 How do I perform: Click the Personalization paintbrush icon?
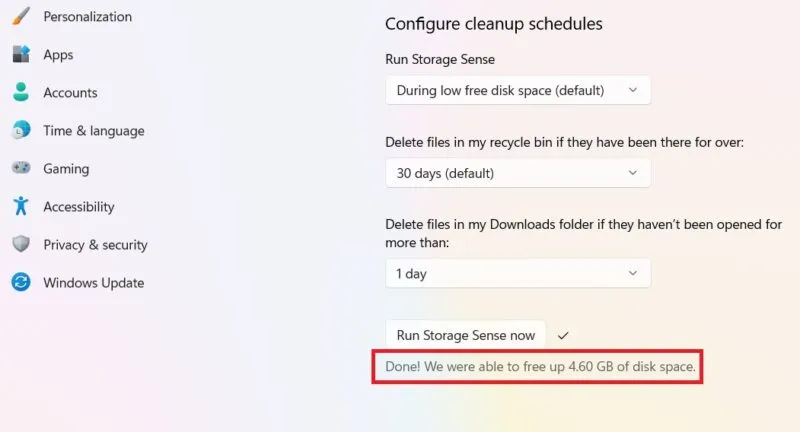[x=21, y=17]
